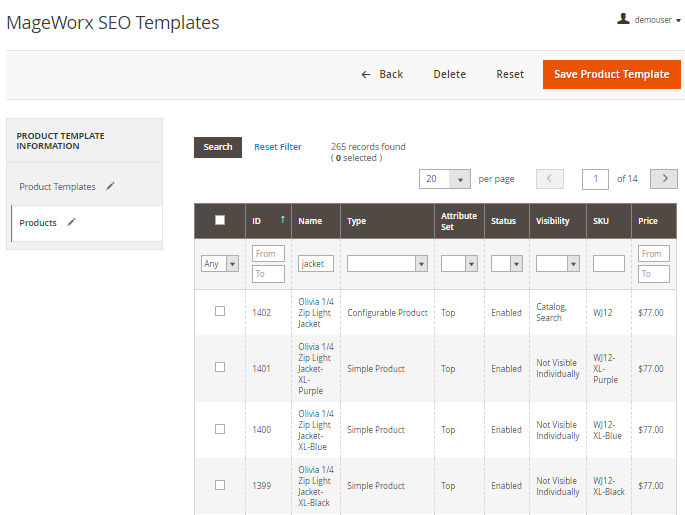The image size is (685, 515).
Task: Click pencil icon beside Products tab
Action: point(71,222)
